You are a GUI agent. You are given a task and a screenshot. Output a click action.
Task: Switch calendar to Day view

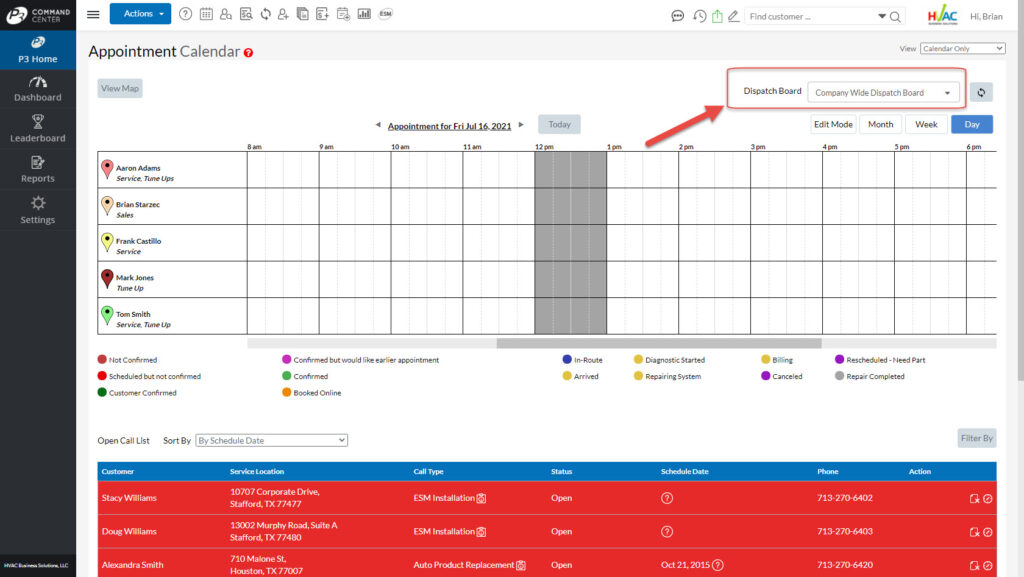972,124
